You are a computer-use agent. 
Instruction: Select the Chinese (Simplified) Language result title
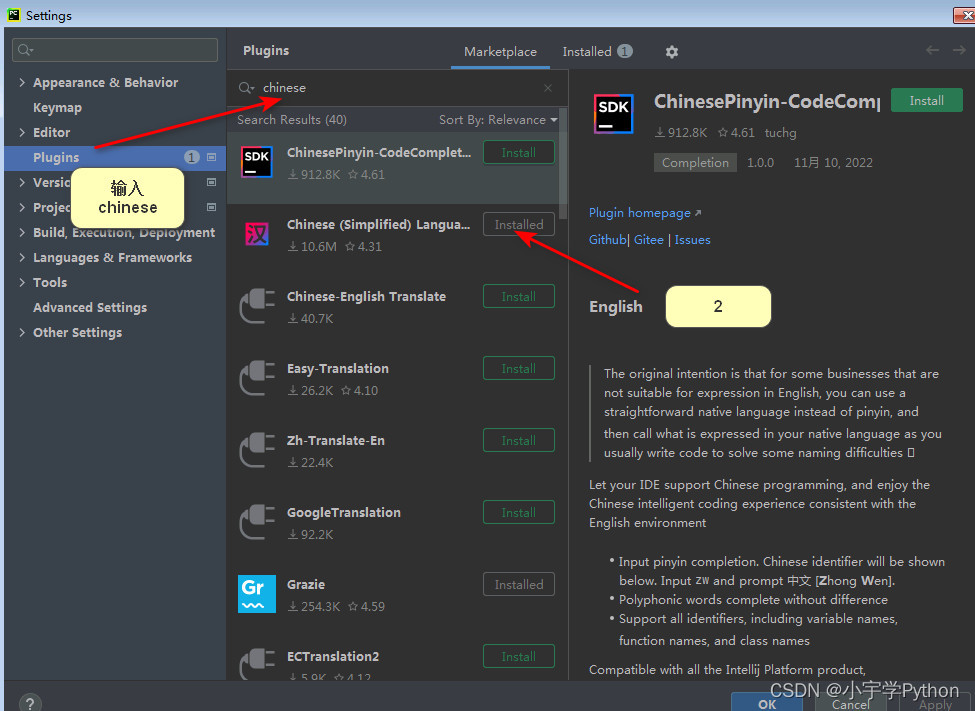[x=378, y=225]
